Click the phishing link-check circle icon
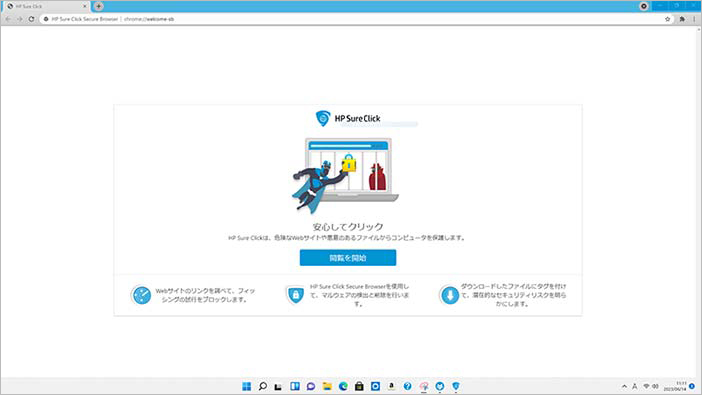This screenshot has width=702, height=395. (141, 296)
